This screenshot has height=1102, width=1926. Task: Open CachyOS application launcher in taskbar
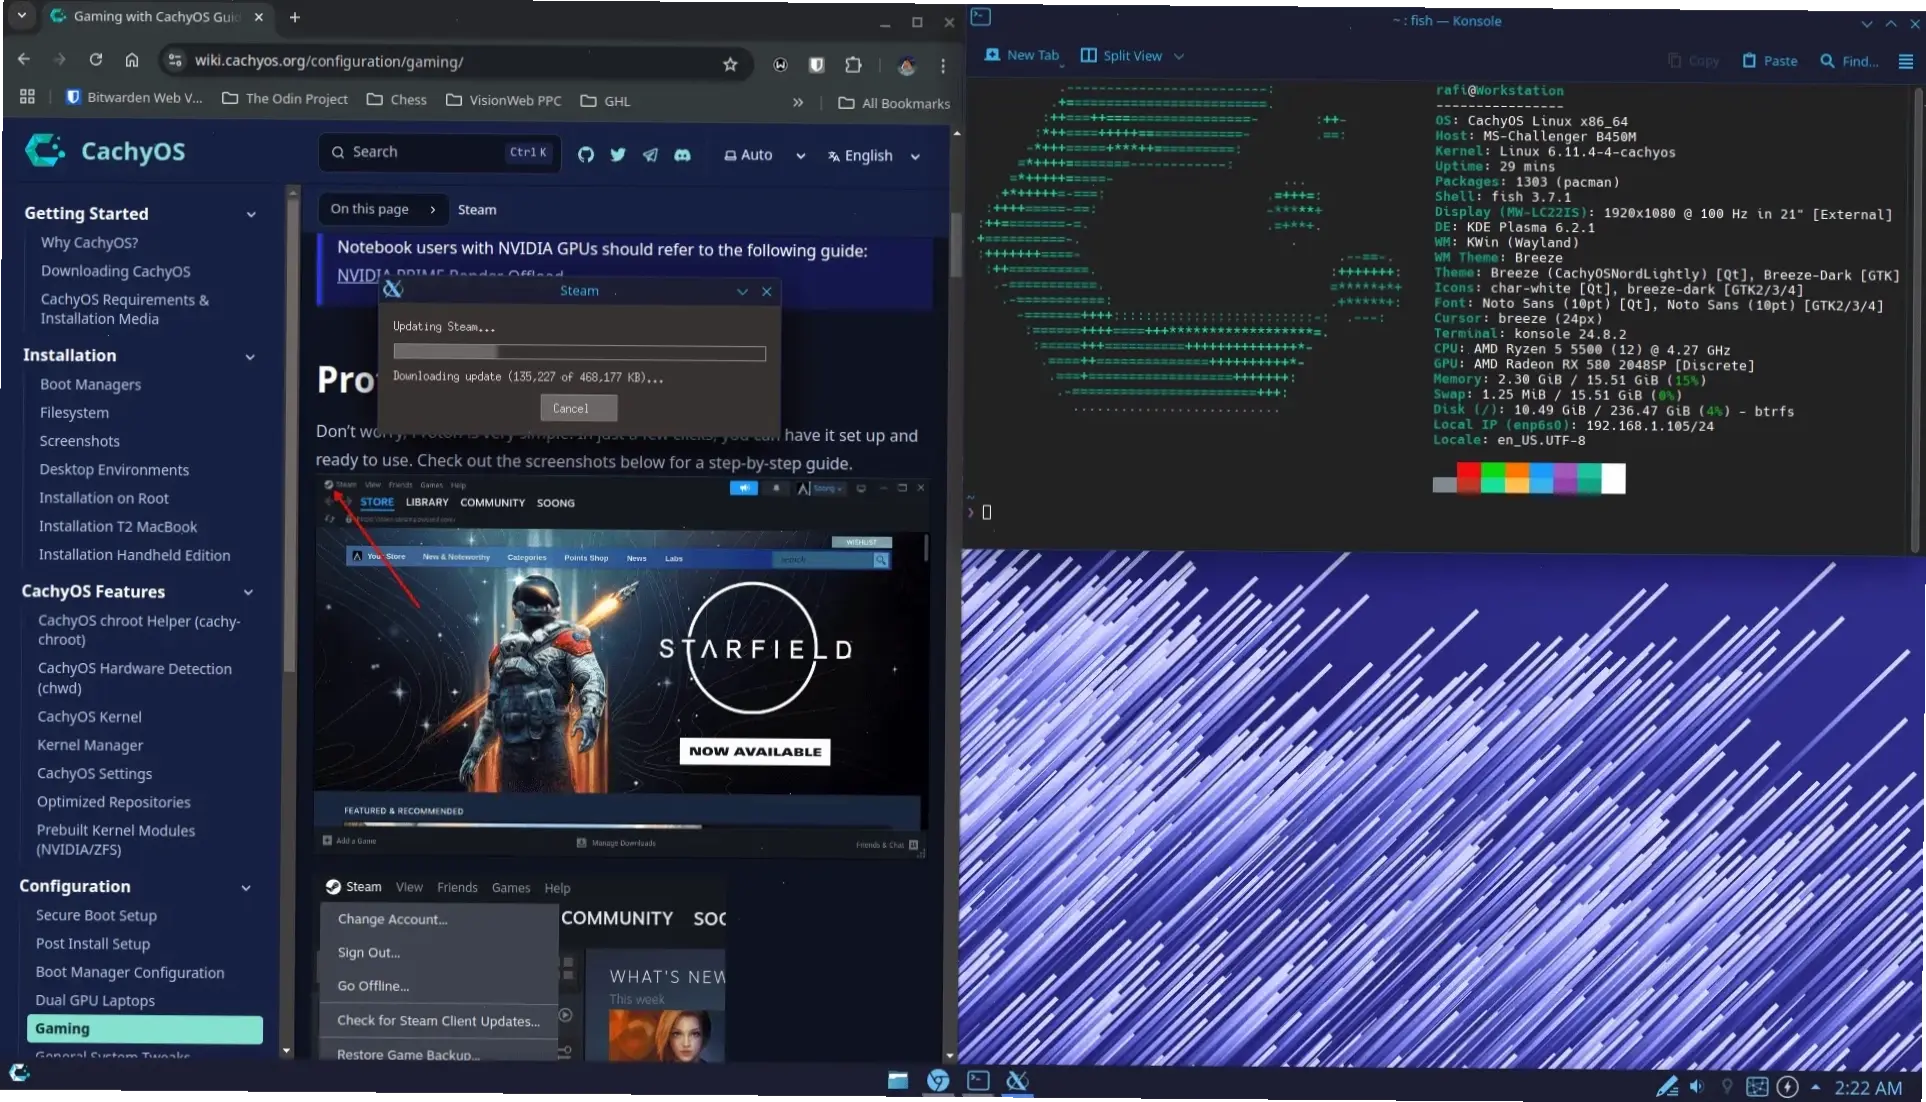pyautogui.click(x=19, y=1073)
